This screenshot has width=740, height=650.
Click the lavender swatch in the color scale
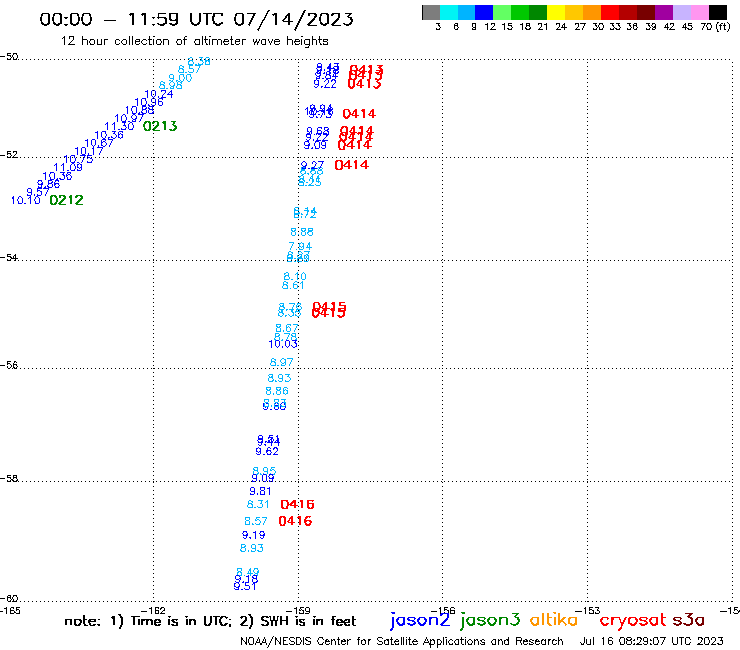pyautogui.click(x=682, y=12)
